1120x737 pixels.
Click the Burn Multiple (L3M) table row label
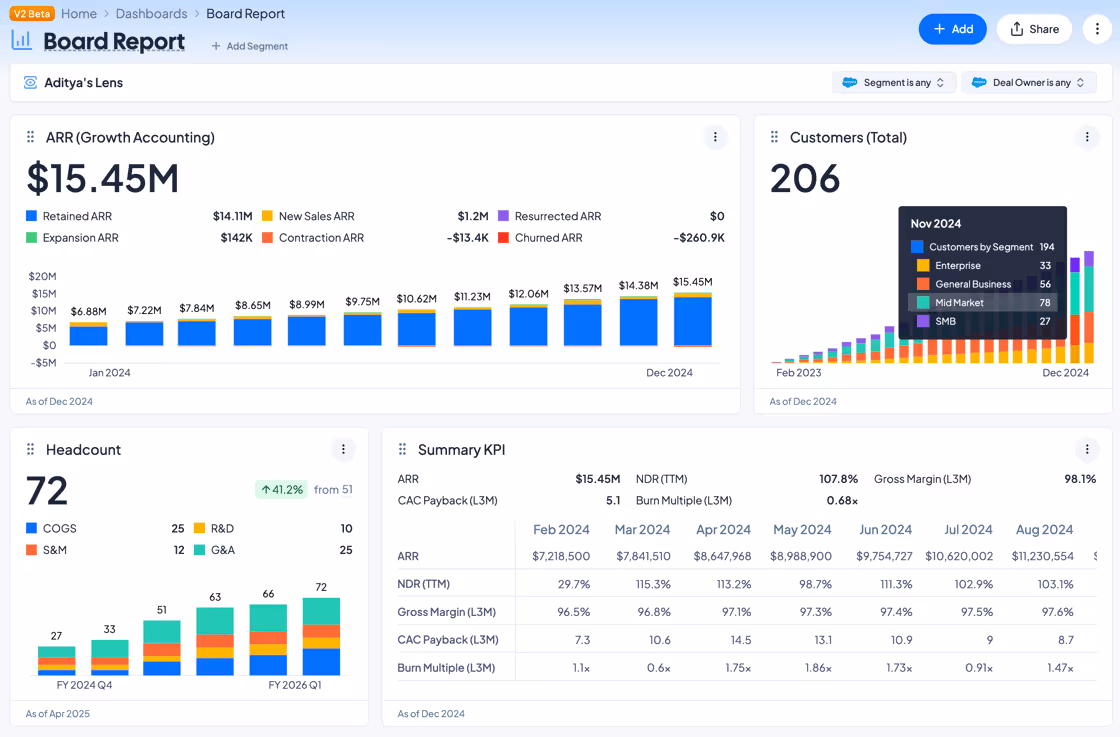point(446,668)
